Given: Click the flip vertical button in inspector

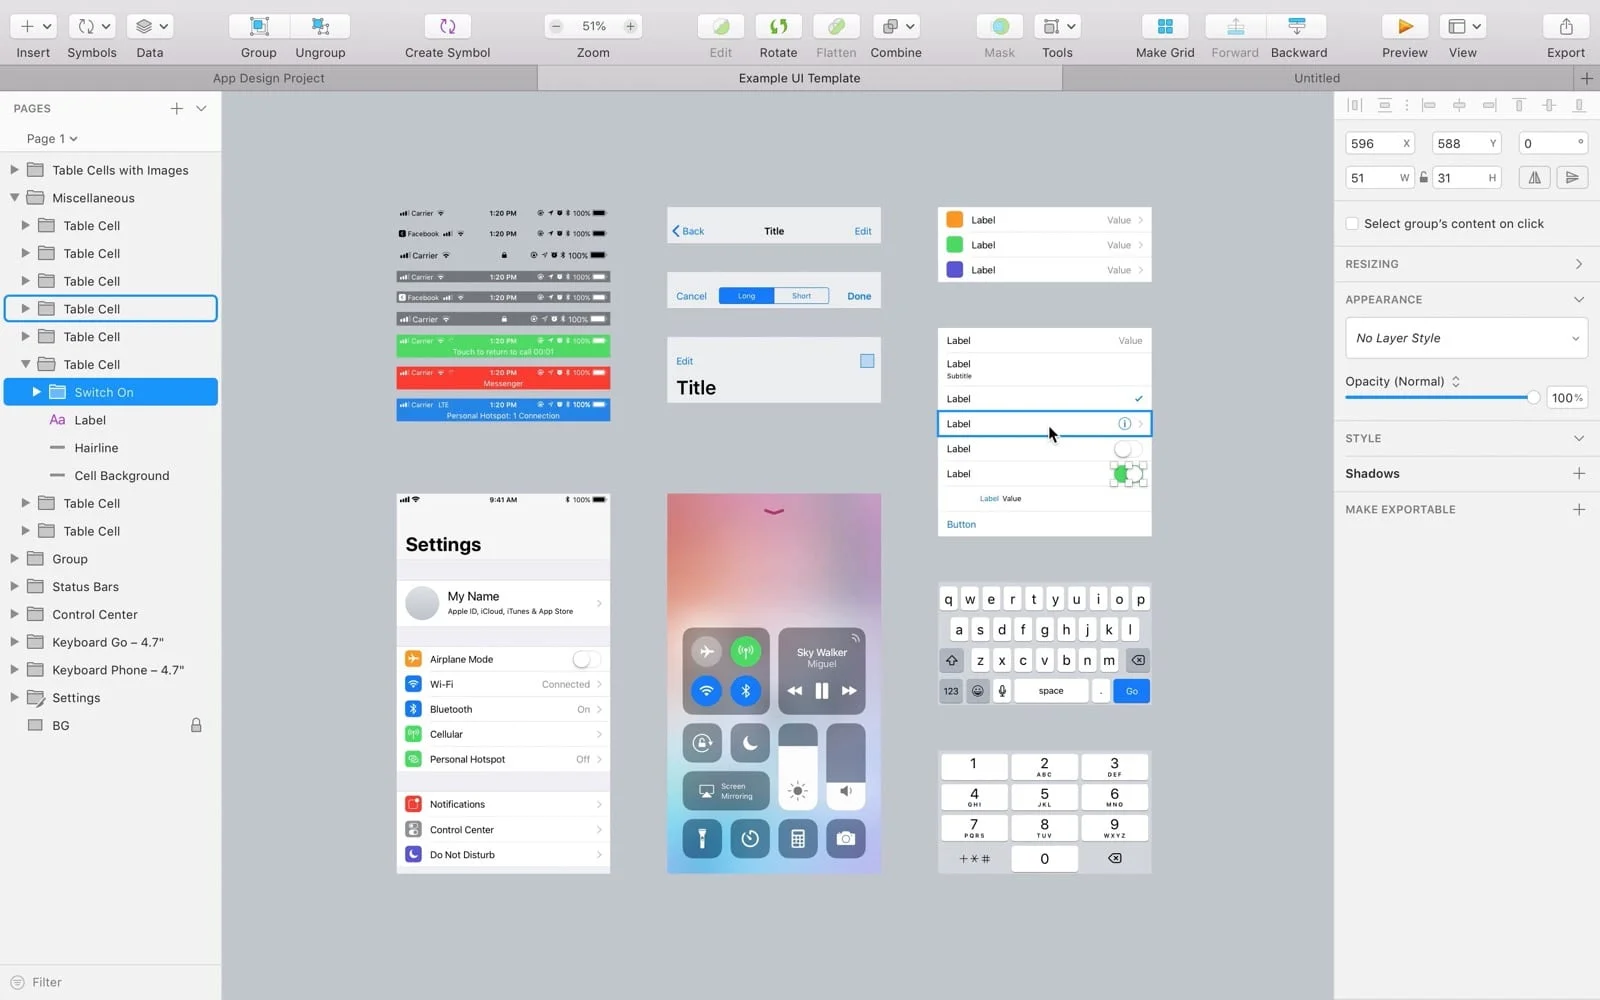Looking at the screenshot, I should tap(1572, 177).
